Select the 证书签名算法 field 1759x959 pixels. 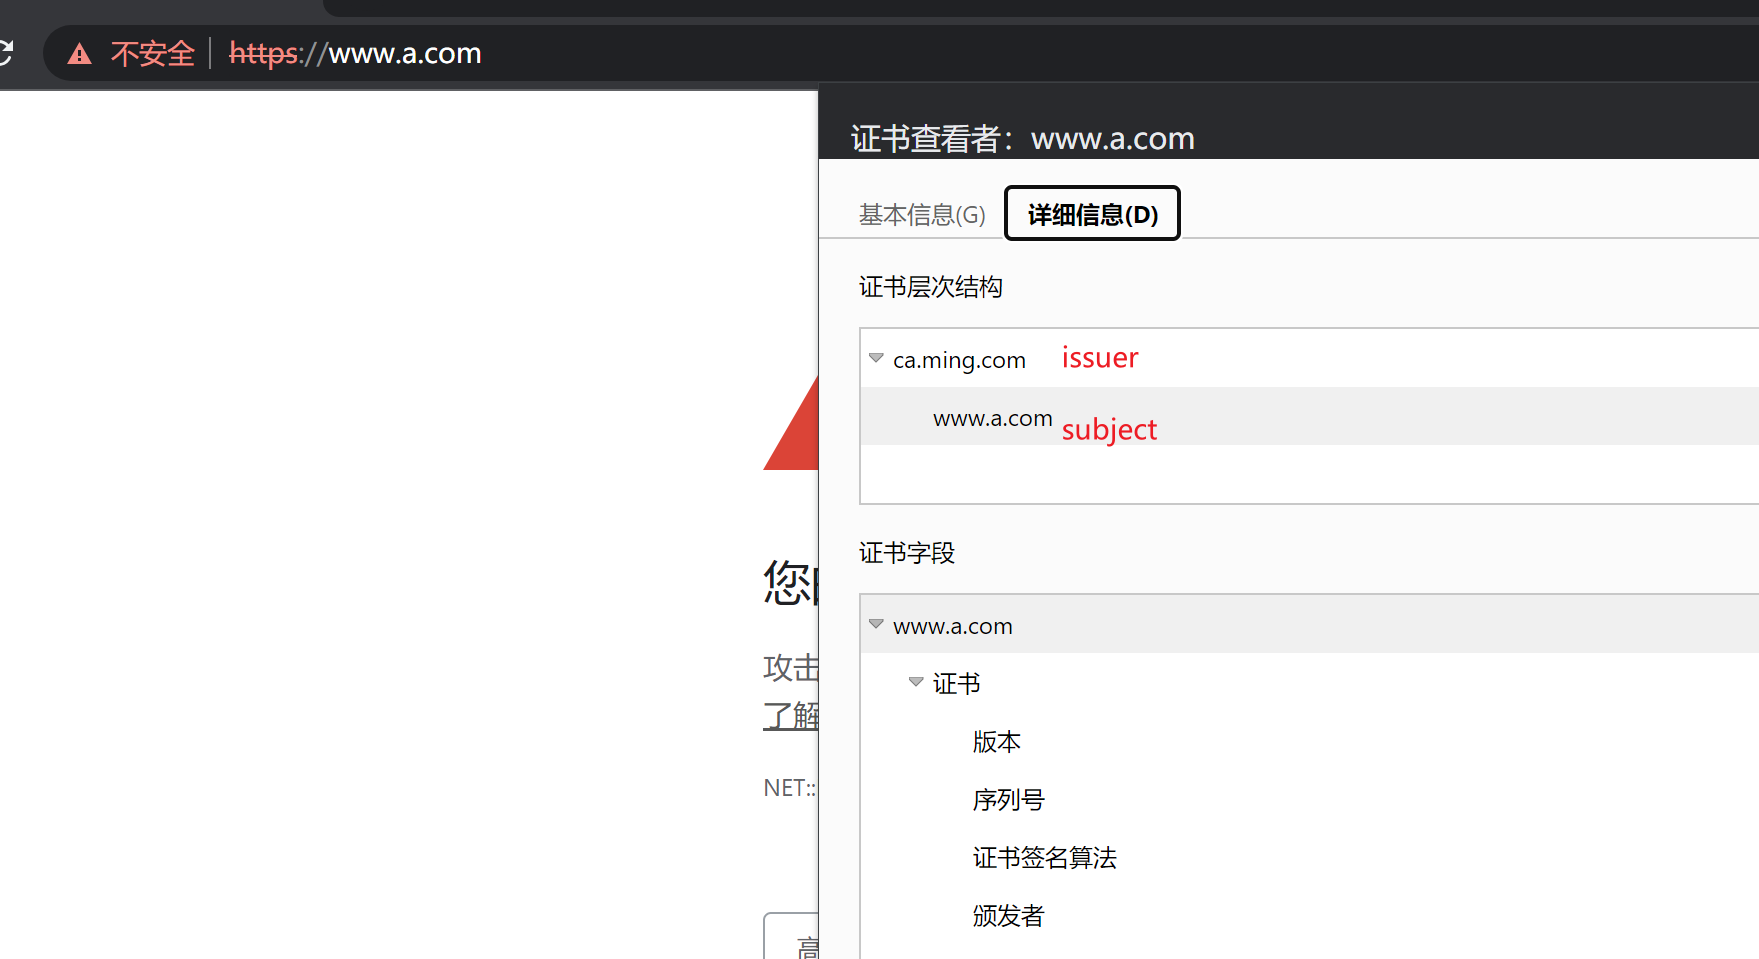click(x=1044, y=858)
